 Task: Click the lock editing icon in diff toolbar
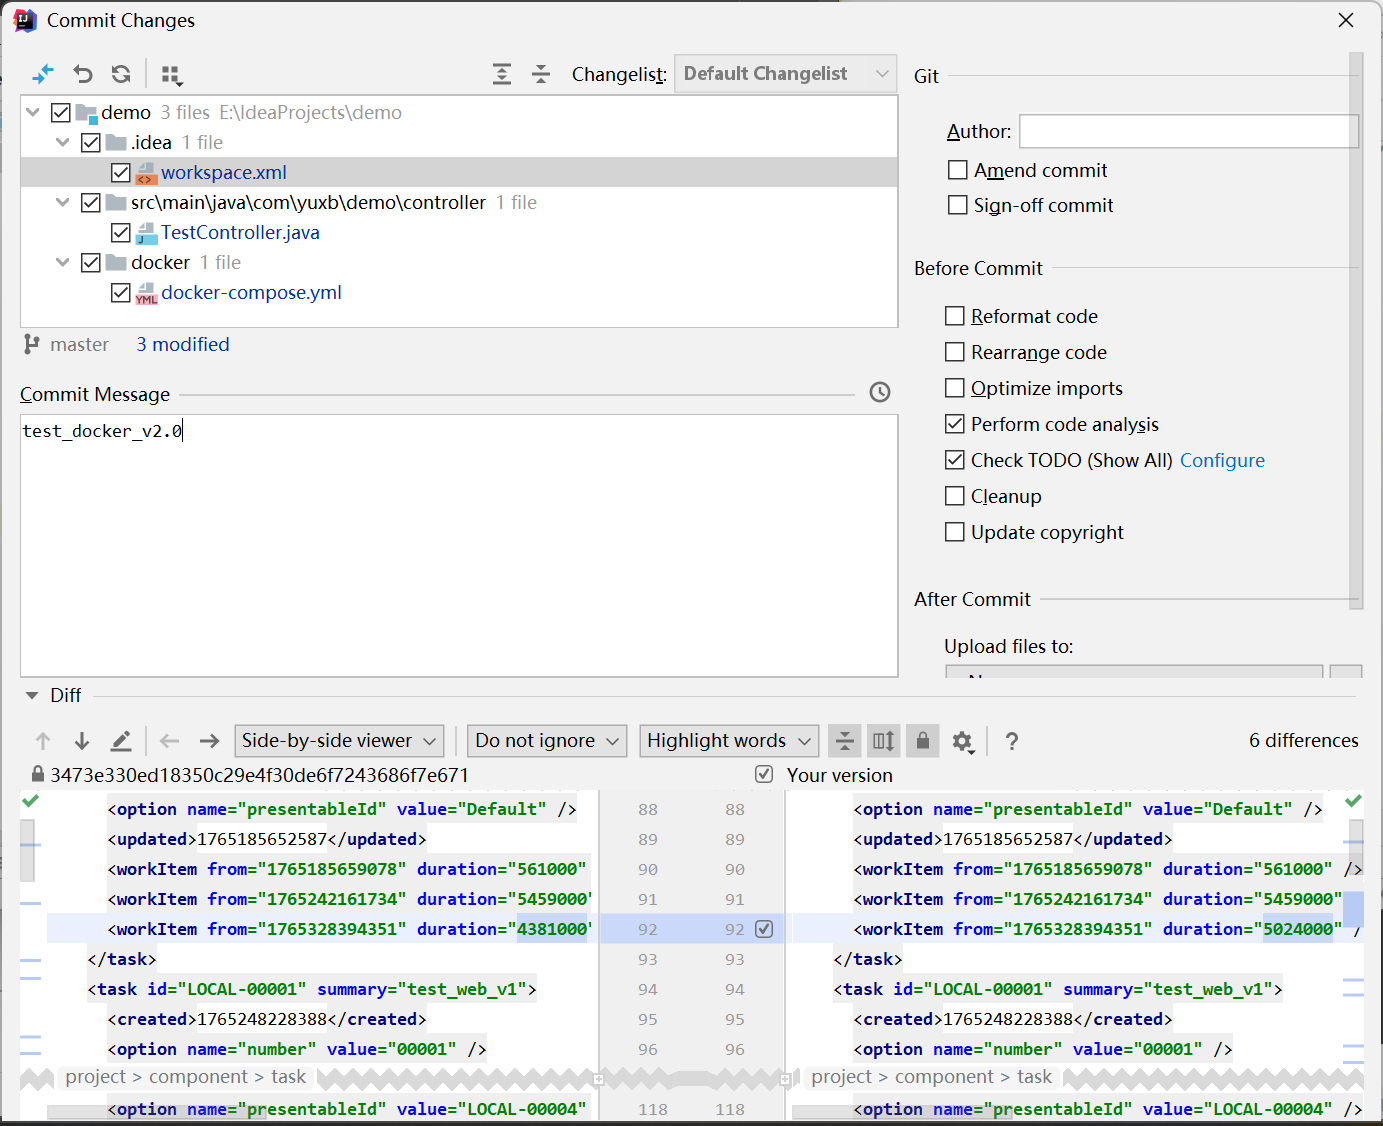[x=923, y=741]
